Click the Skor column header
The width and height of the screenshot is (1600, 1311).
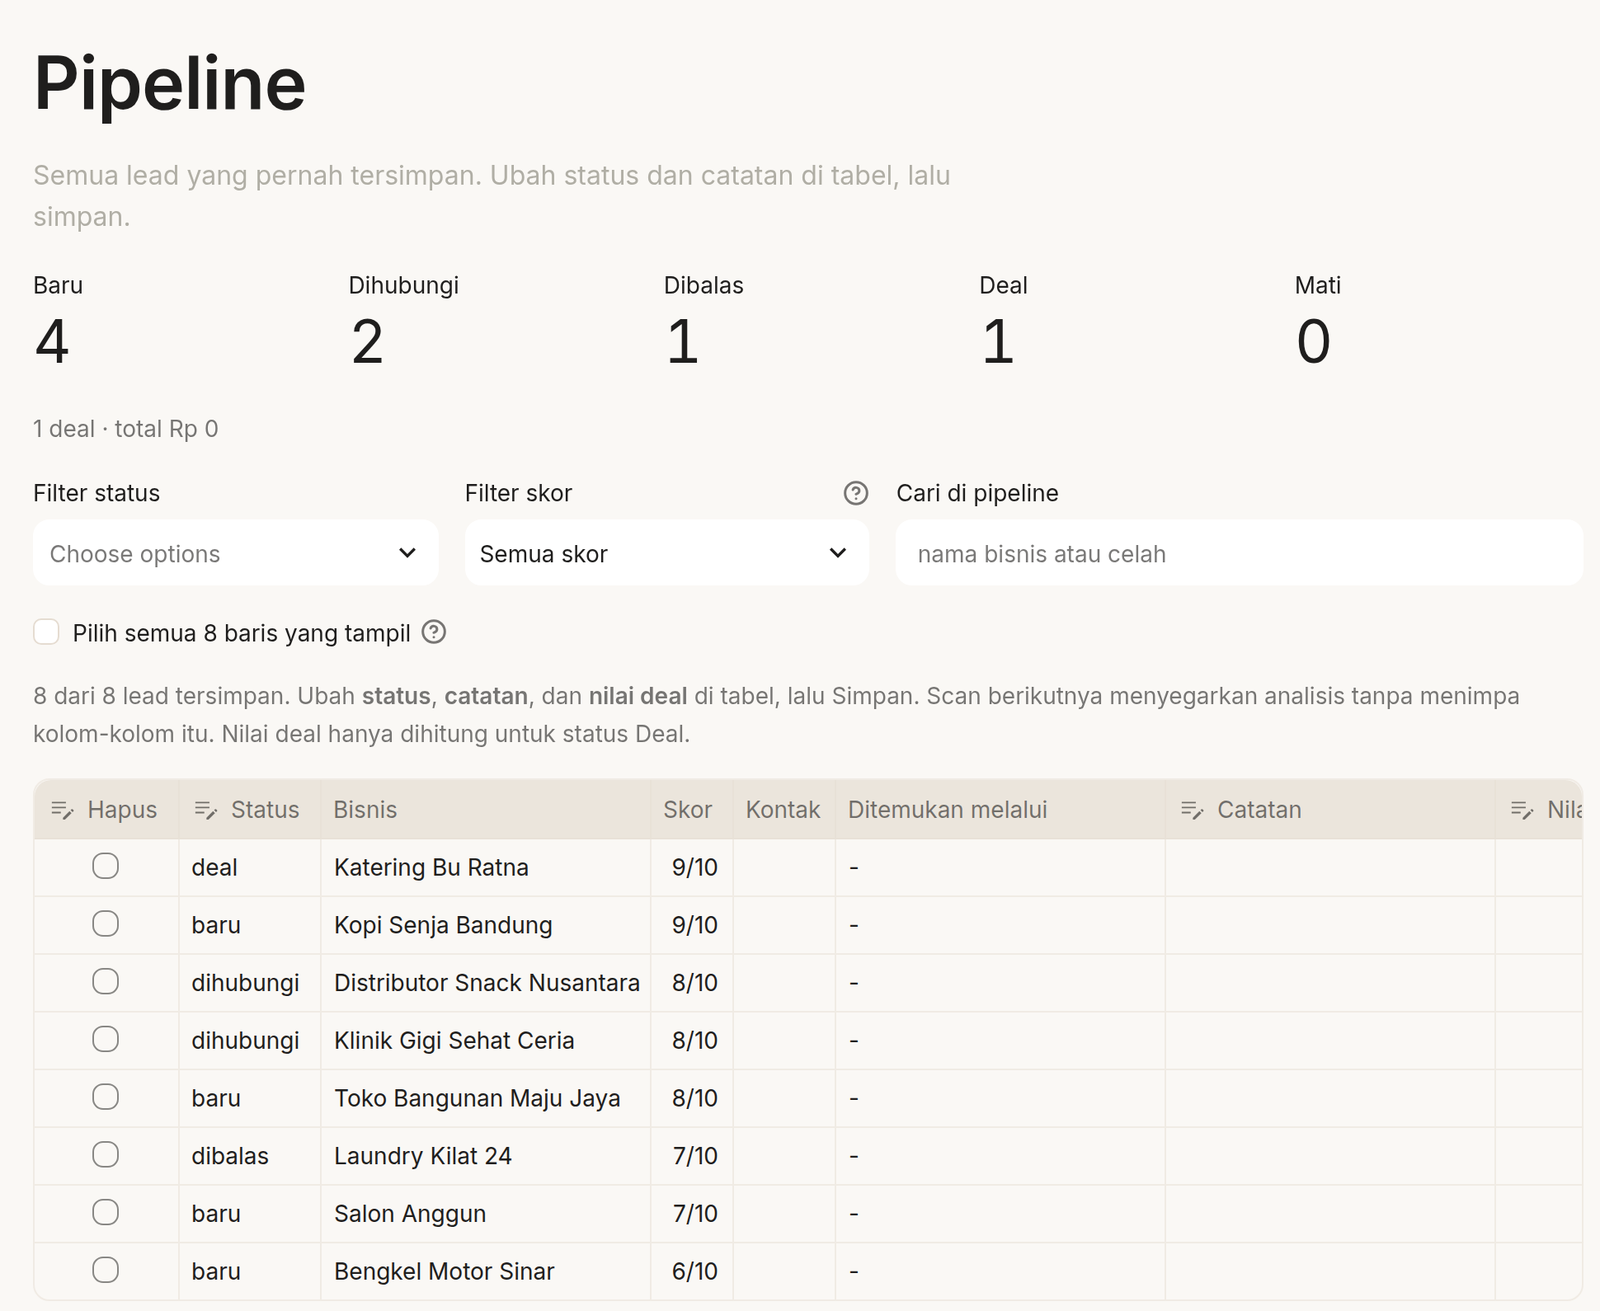click(x=692, y=810)
